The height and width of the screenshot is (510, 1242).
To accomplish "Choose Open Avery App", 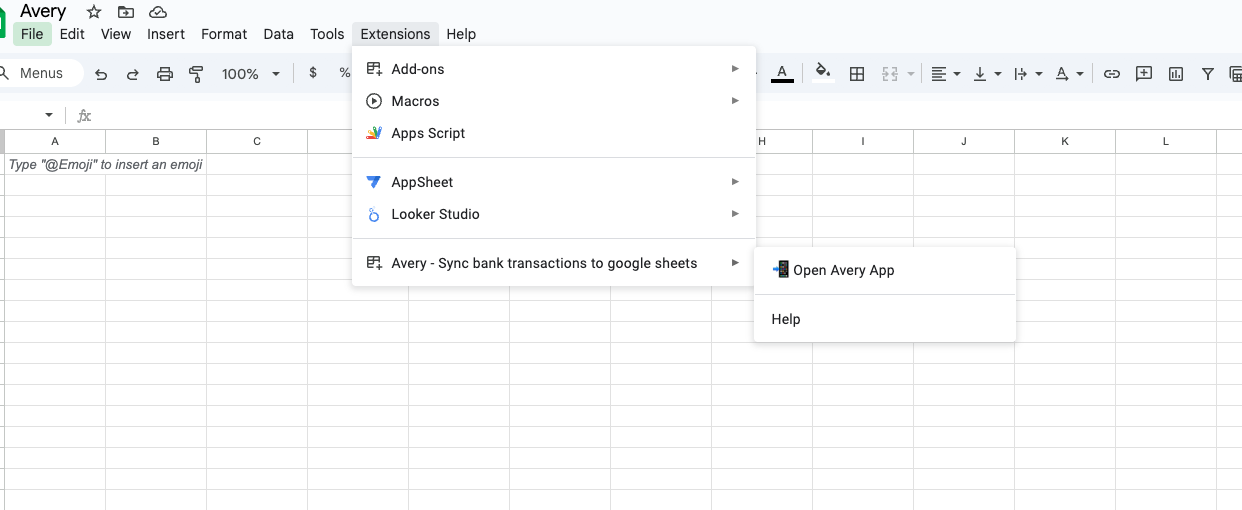I will tap(843, 270).
